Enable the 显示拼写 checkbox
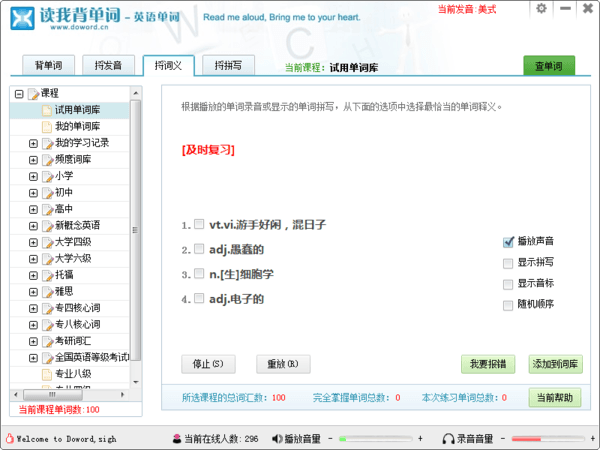 tap(509, 262)
